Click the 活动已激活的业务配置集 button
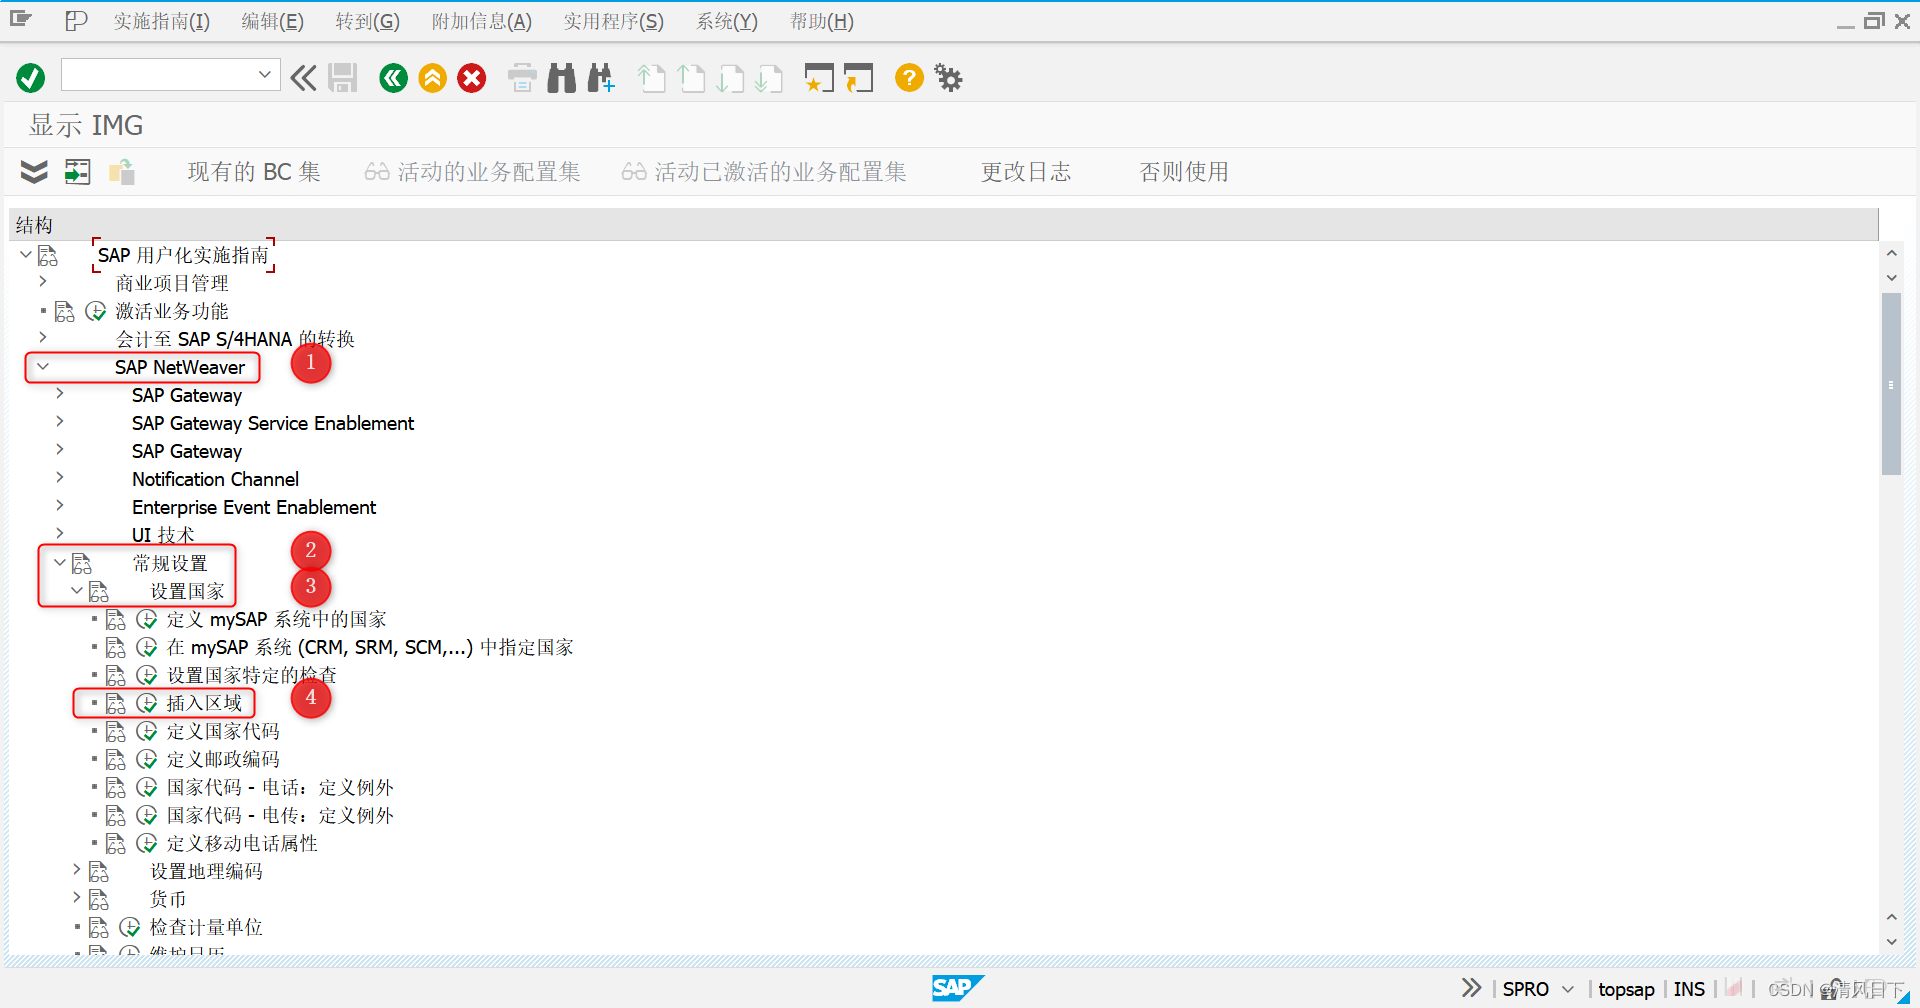The image size is (1920, 1008). click(764, 172)
